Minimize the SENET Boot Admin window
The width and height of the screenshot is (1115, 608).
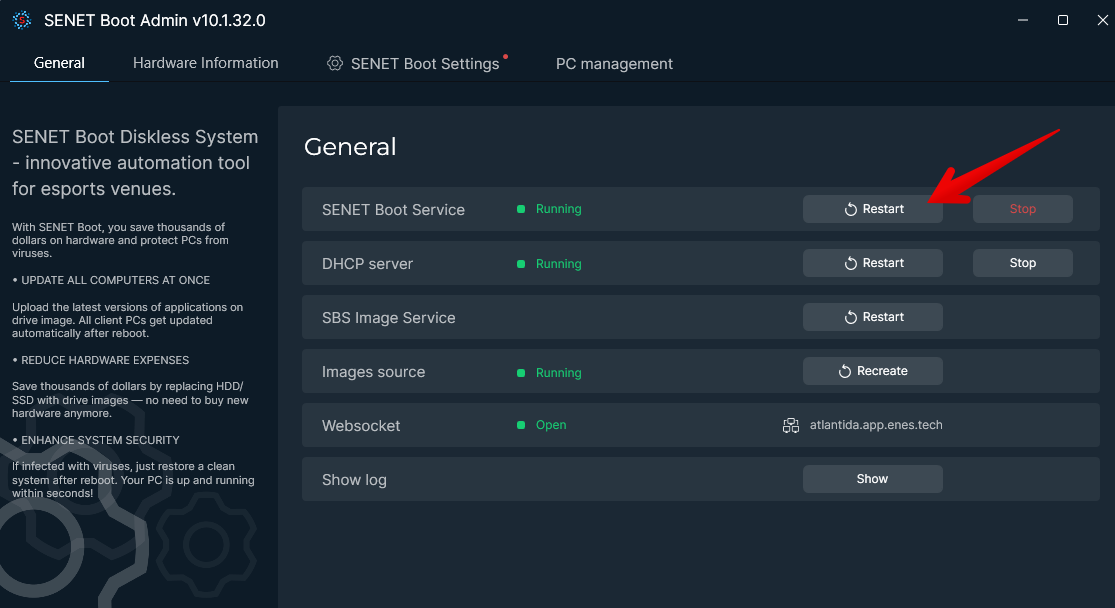pyautogui.click(x=1021, y=19)
